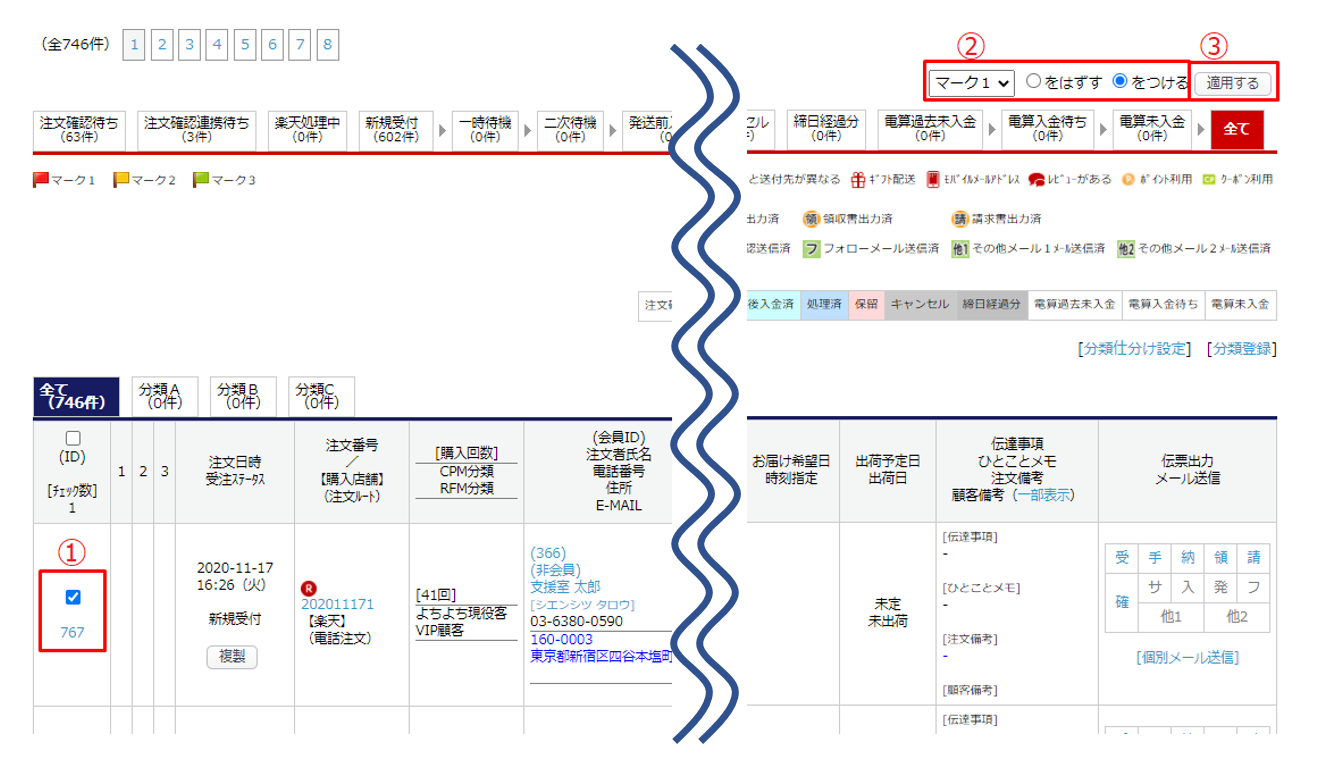
Task: Click the ギフト配送 gift box icon
Action: pyautogui.click(x=858, y=180)
